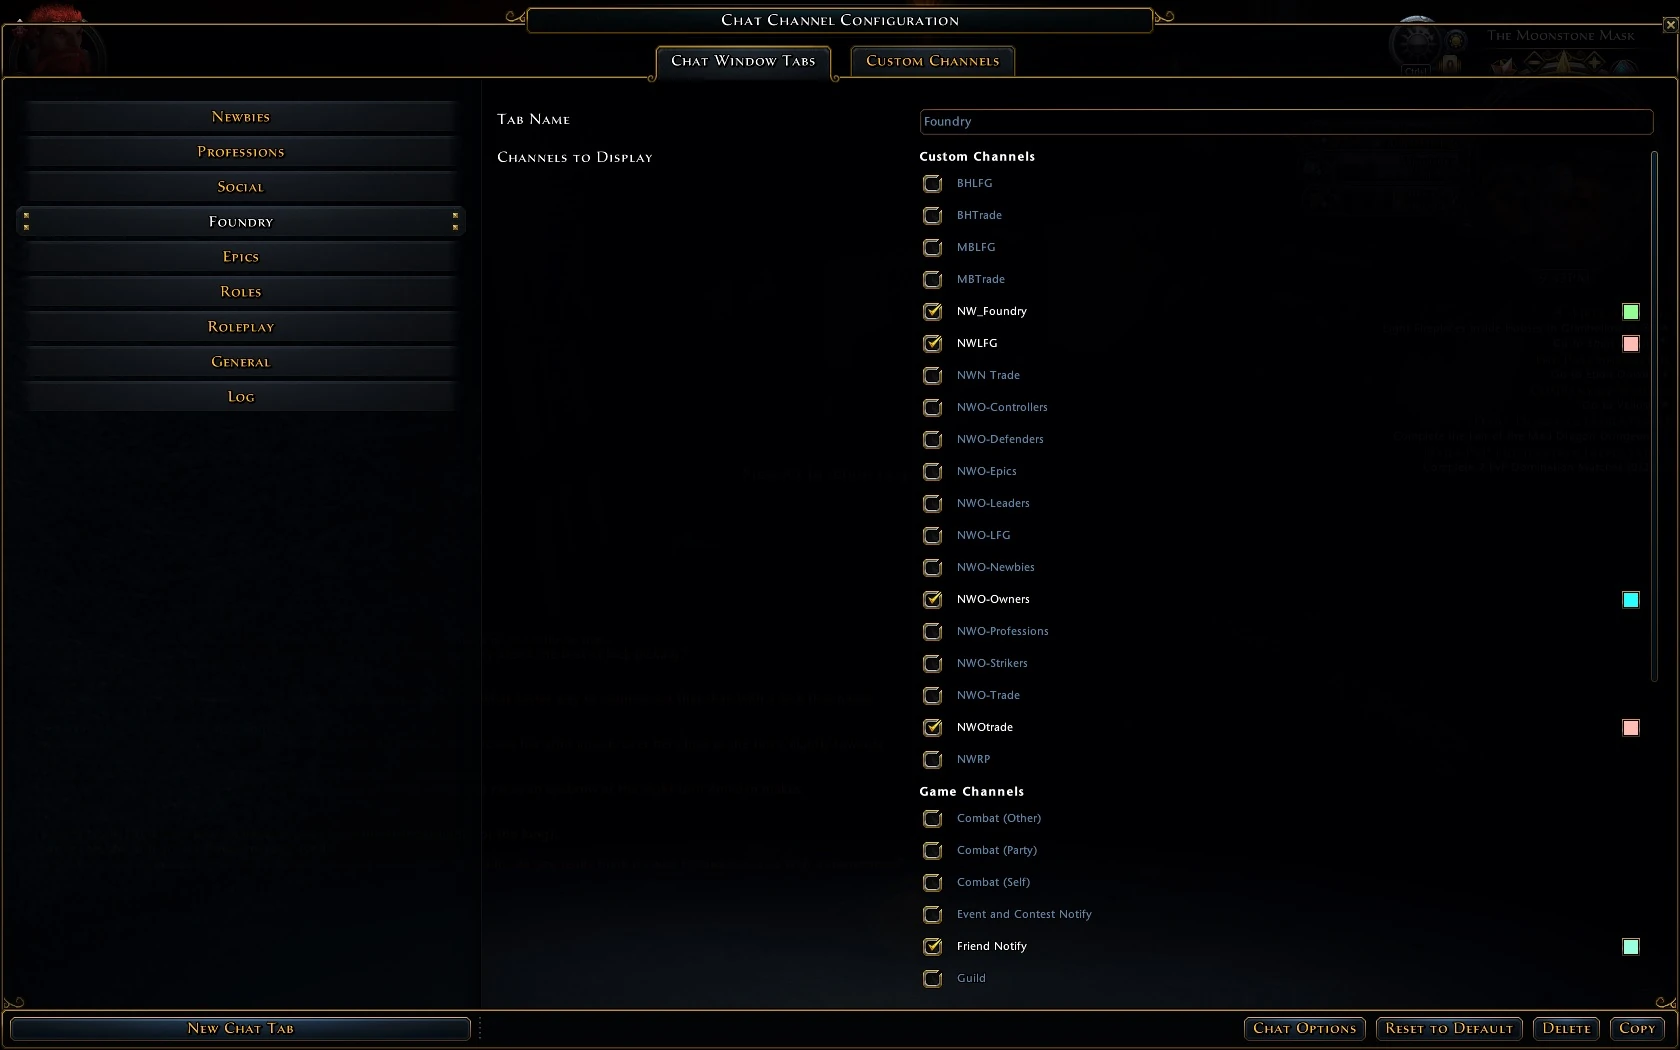
Task: Check the NWRP channel box
Action: pyautogui.click(x=932, y=760)
